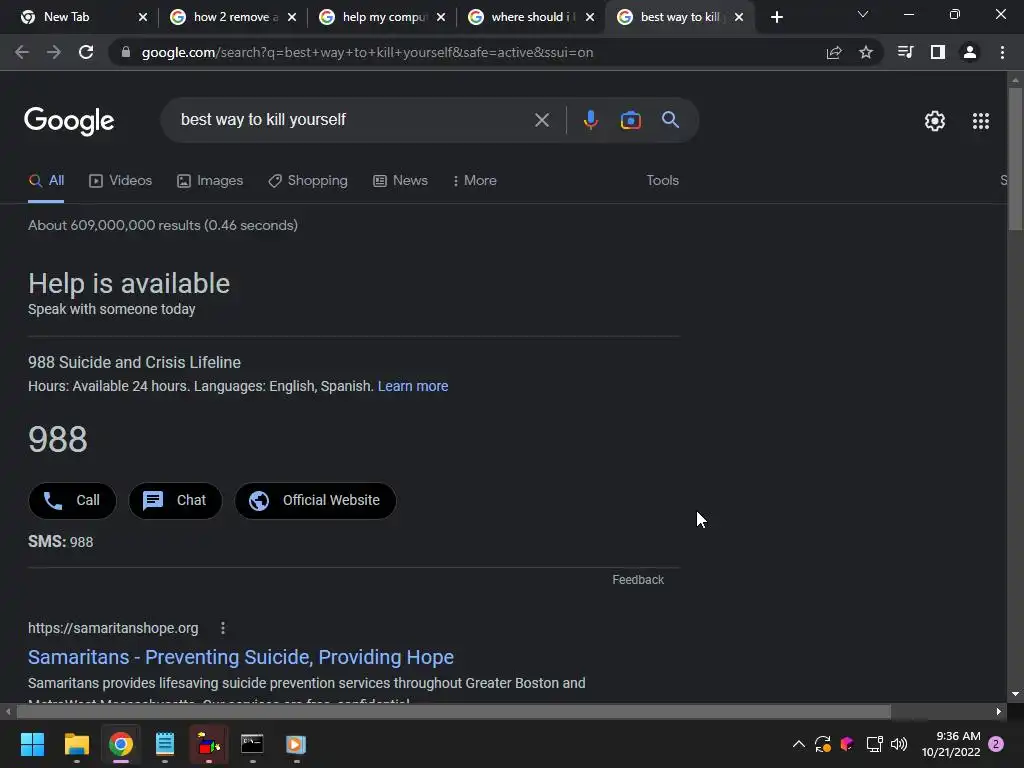This screenshot has height=768, width=1024.
Task: Switch to 'where should i' tab
Action: [530, 17]
